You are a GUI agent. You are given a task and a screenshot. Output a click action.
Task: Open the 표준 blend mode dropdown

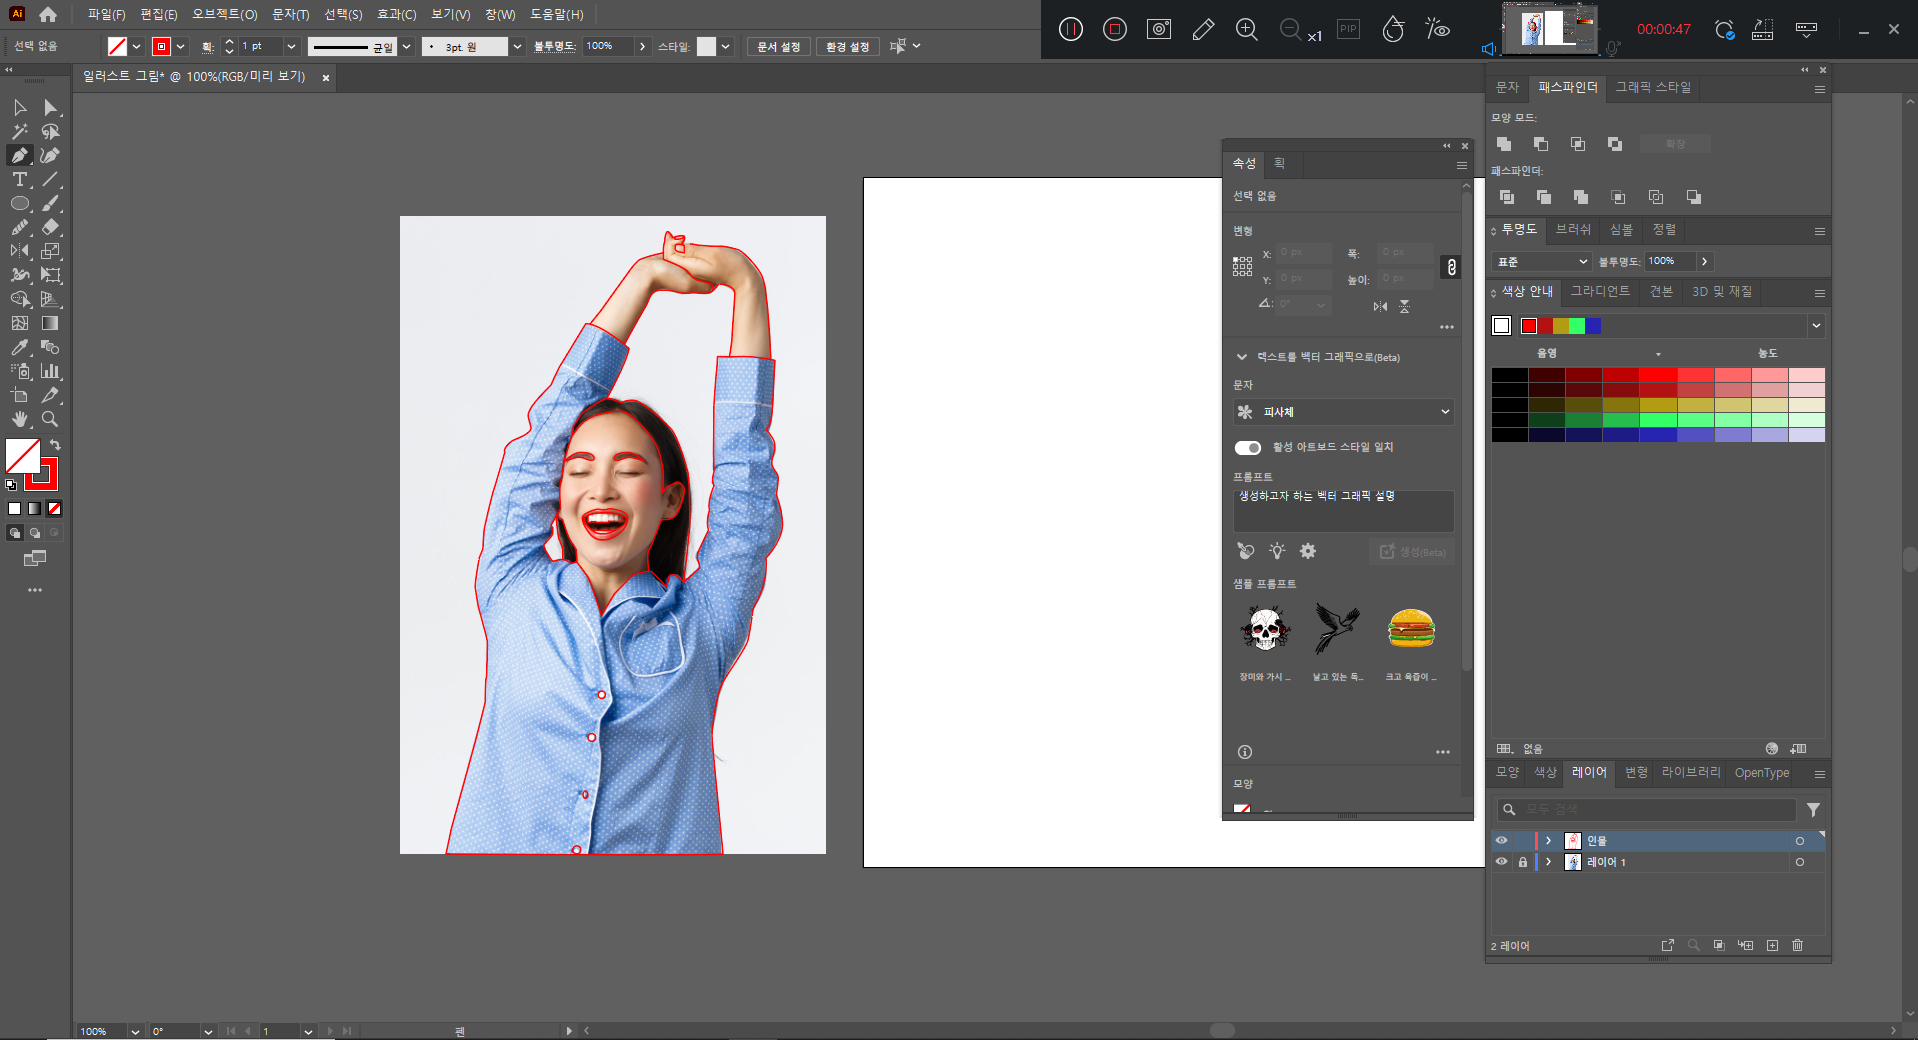1541,261
